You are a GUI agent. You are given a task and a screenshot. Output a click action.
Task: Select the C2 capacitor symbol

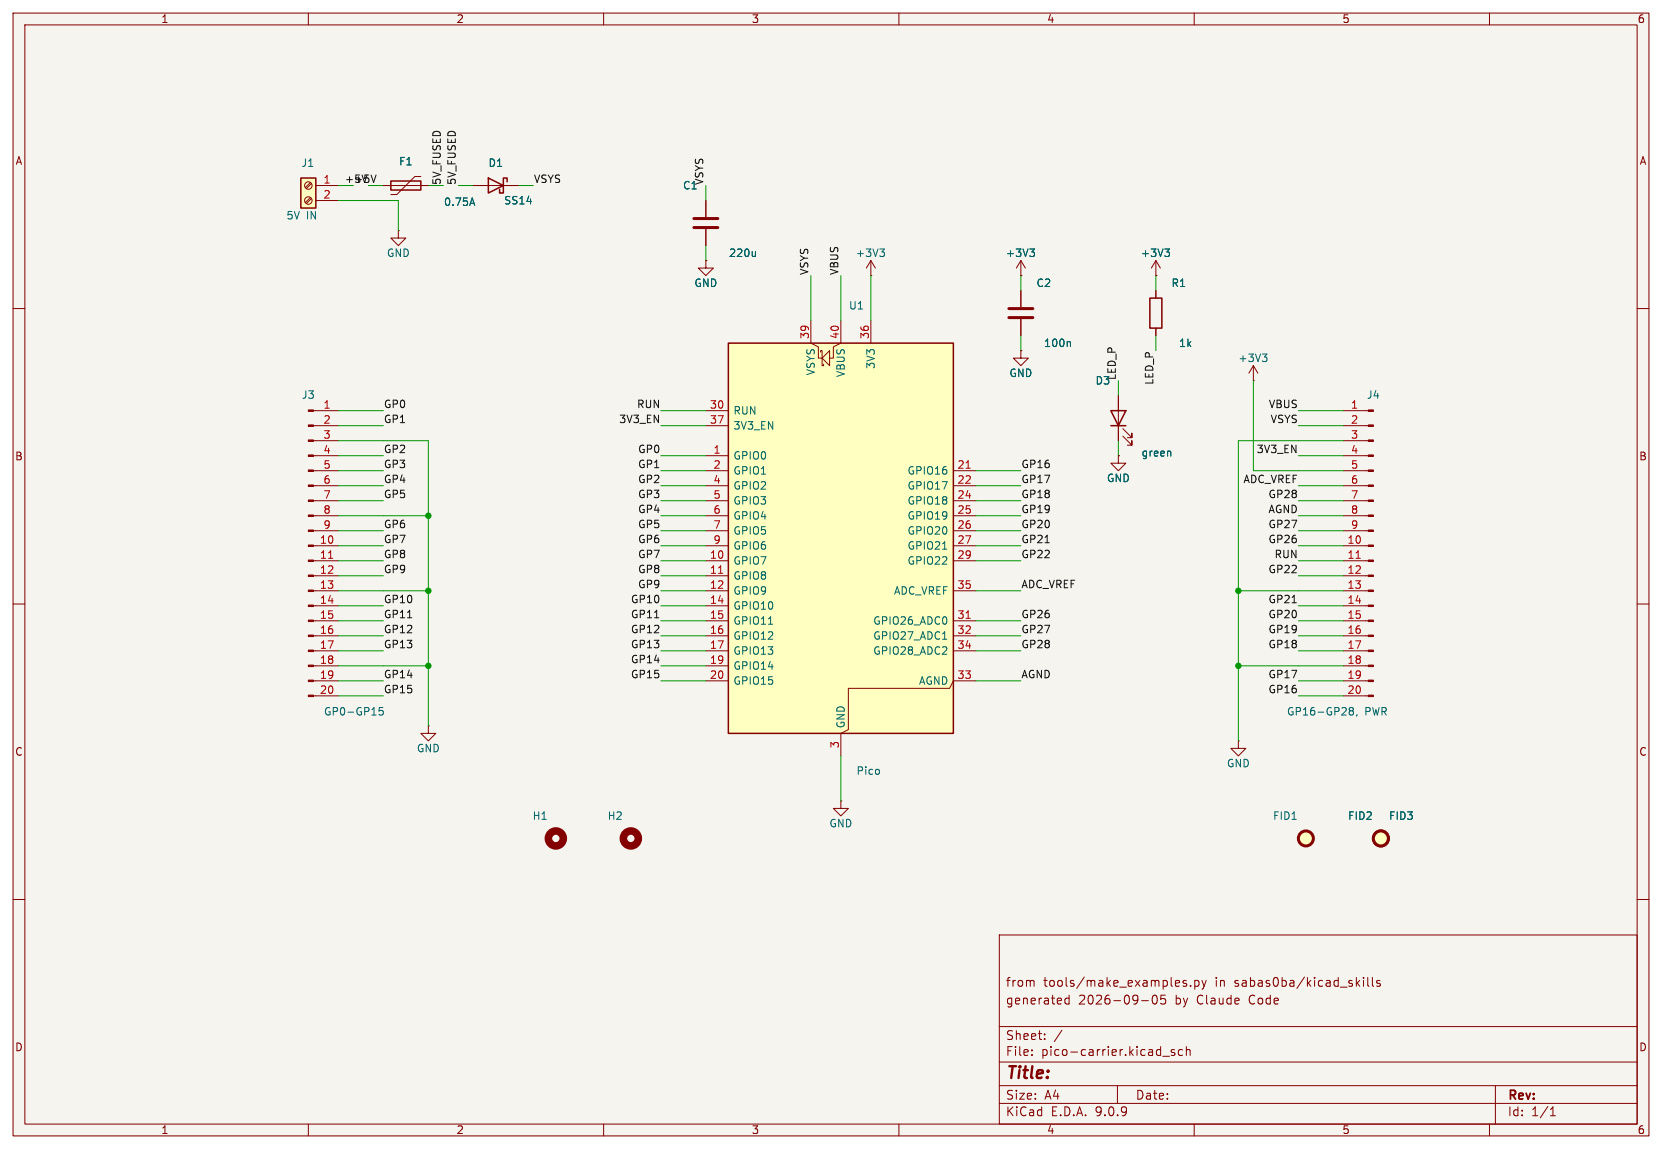pyautogui.click(x=1021, y=313)
